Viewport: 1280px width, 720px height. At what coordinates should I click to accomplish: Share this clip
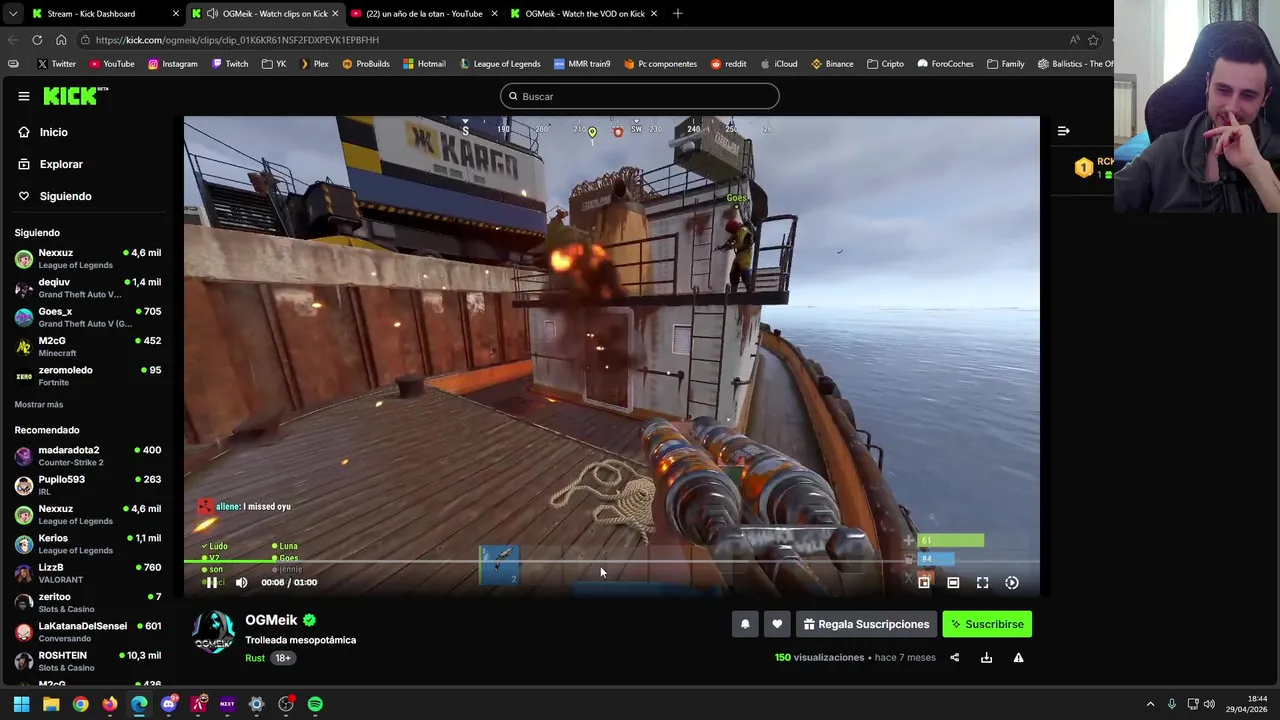954,657
